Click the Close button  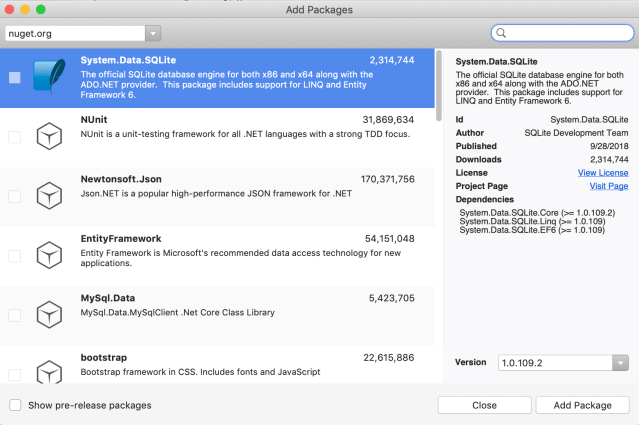pyautogui.click(x=484, y=405)
